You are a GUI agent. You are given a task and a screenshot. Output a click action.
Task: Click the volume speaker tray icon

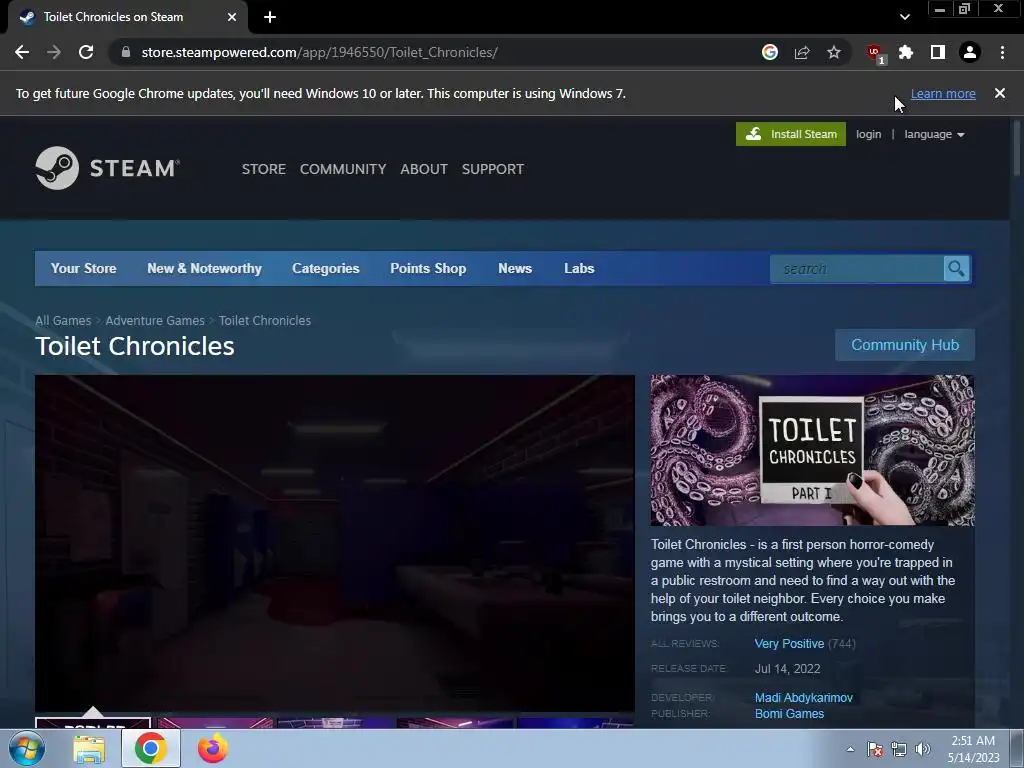[x=923, y=749]
